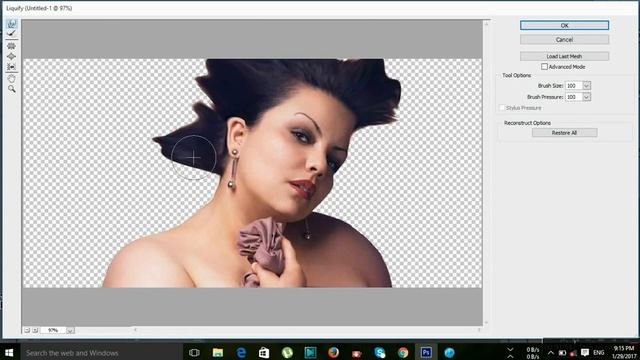Select the Forward Warp tool
This screenshot has height=360, width=640.
[11, 24]
